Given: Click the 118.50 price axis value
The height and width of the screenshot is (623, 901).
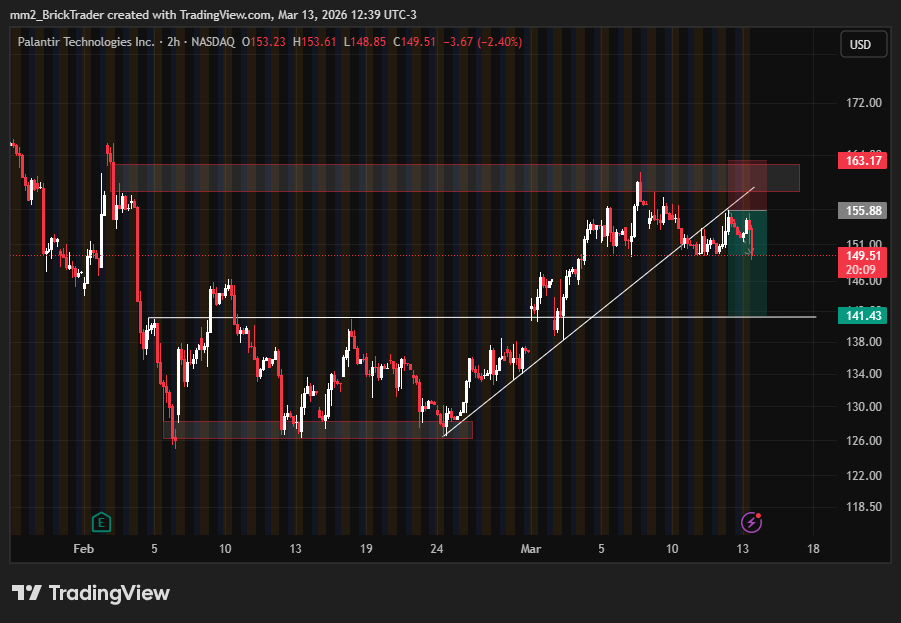Looking at the screenshot, I should click(x=864, y=506).
